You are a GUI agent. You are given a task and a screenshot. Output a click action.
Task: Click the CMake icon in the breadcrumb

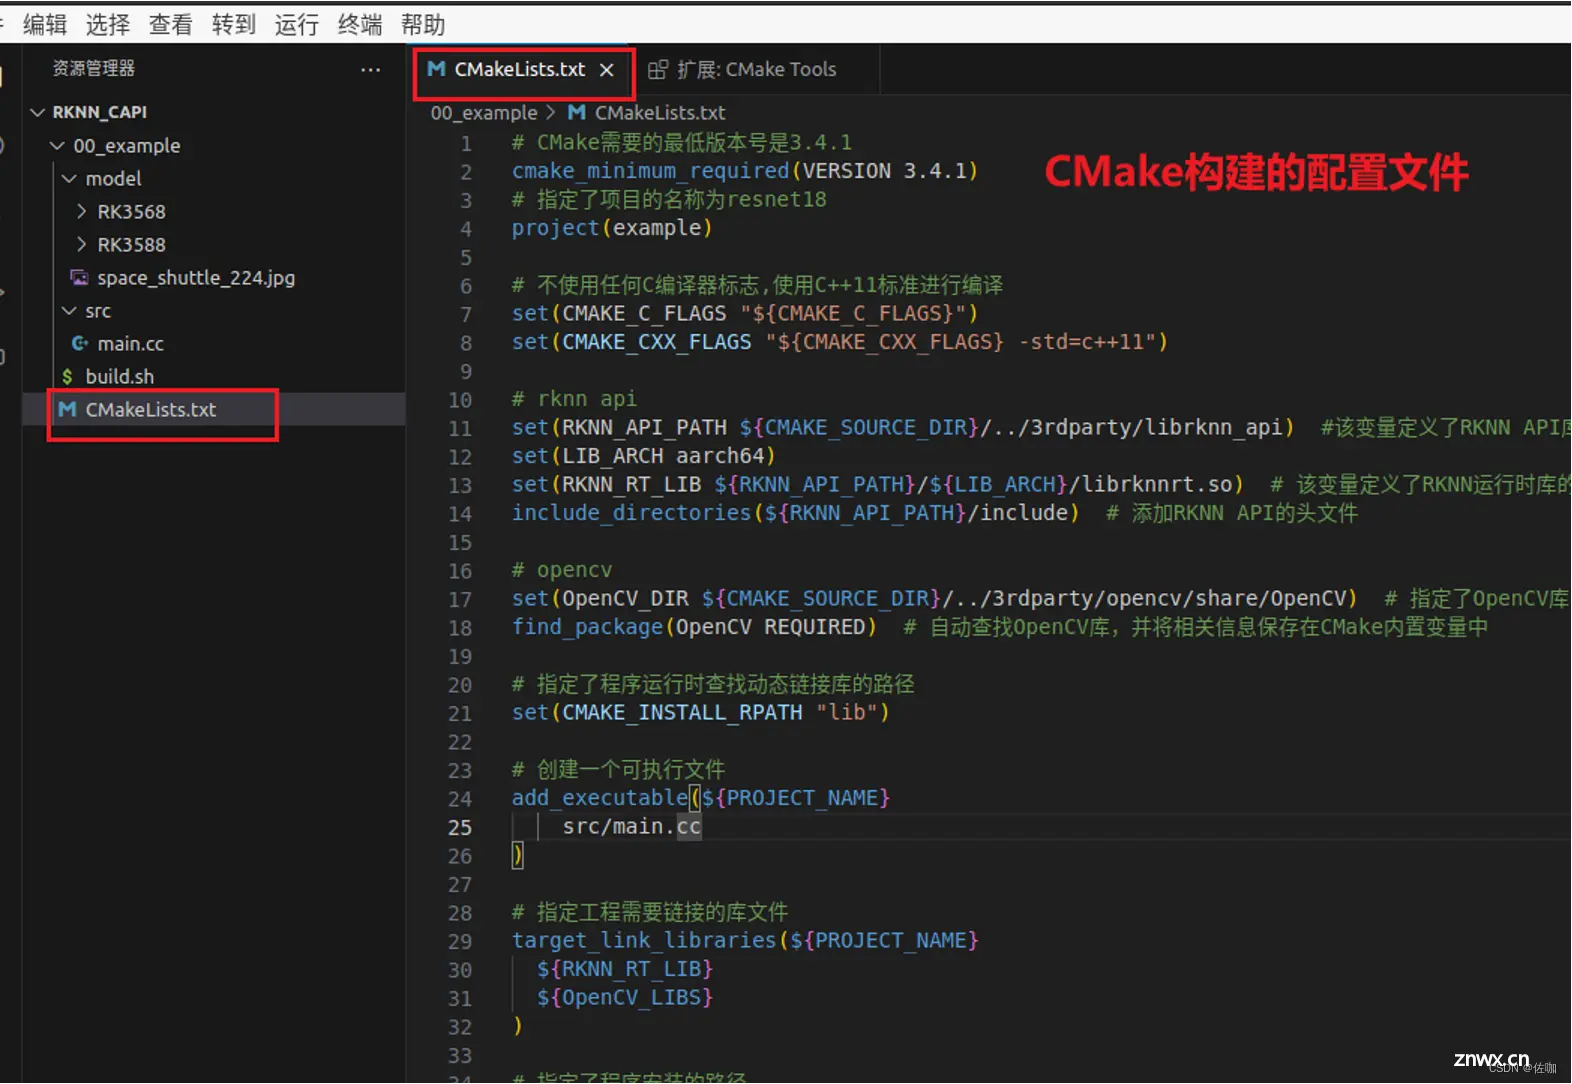point(577,113)
